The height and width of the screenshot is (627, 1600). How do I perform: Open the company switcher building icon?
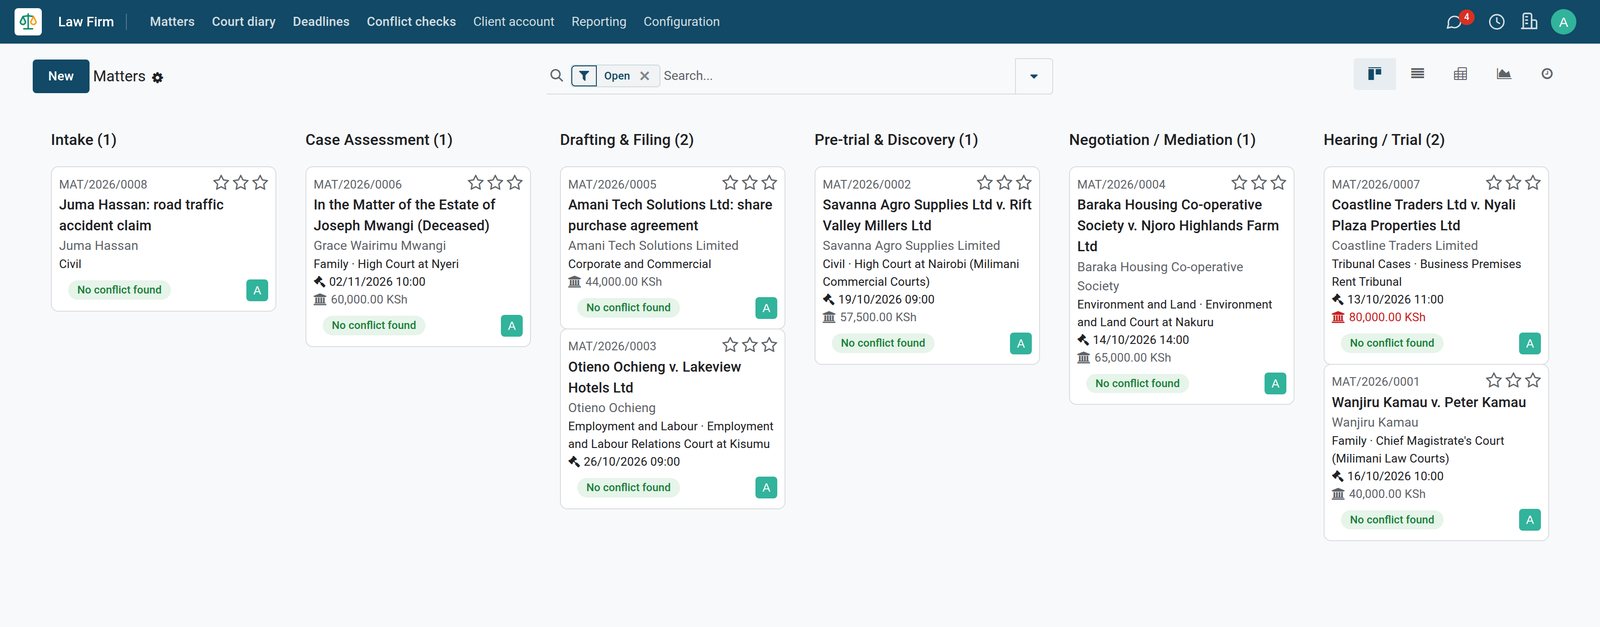[x=1529, y=21]
